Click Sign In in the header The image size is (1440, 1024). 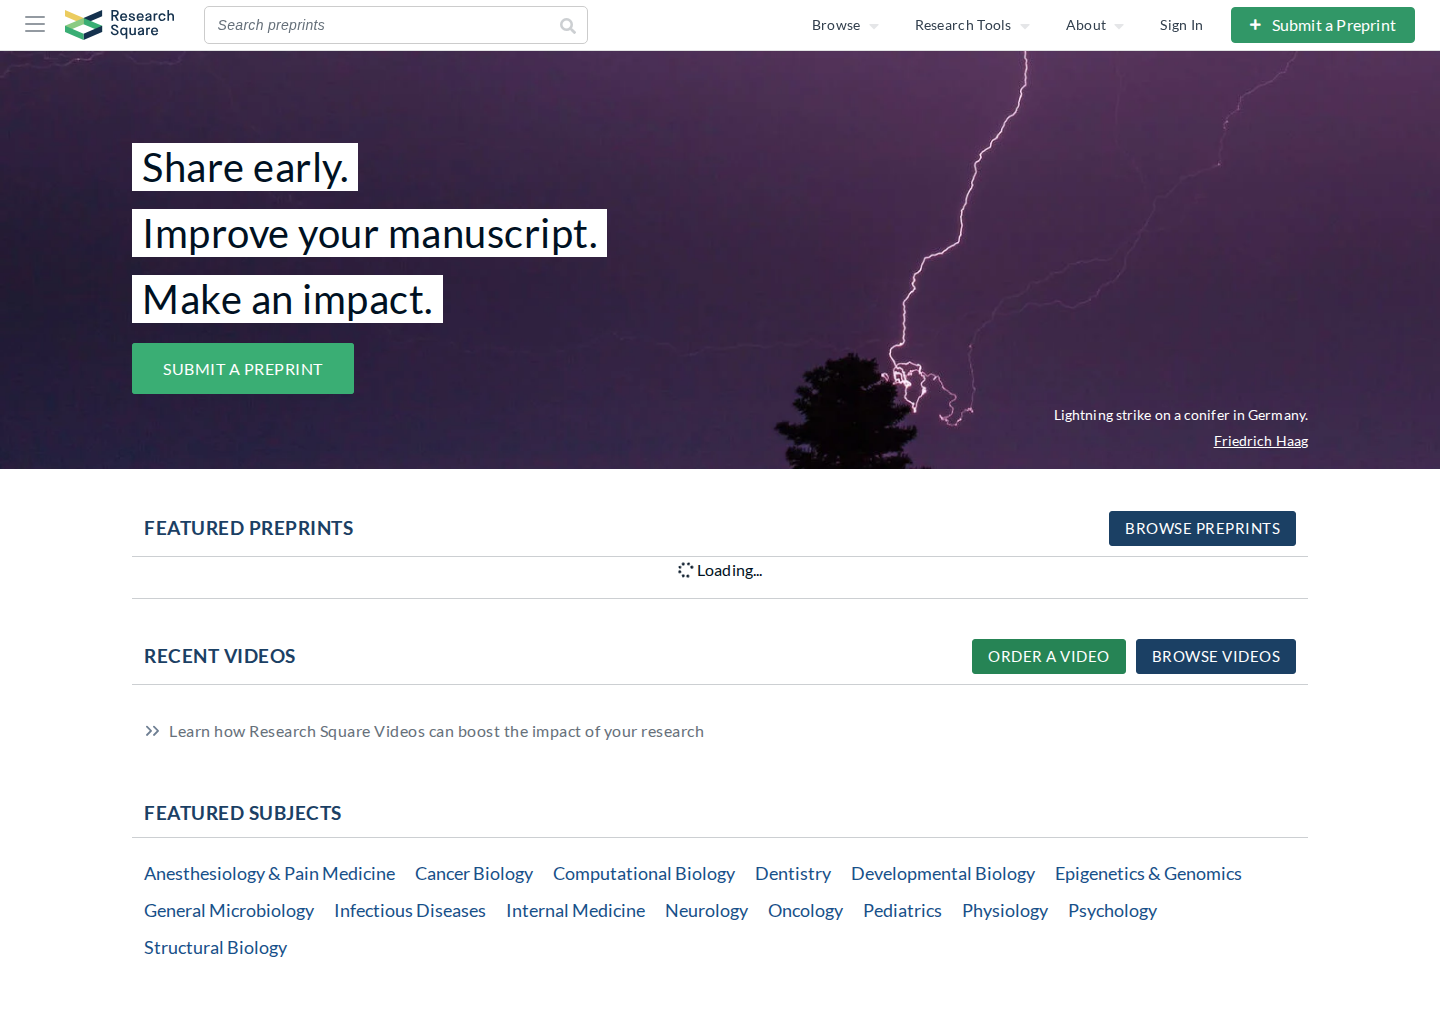point(1181,25)
